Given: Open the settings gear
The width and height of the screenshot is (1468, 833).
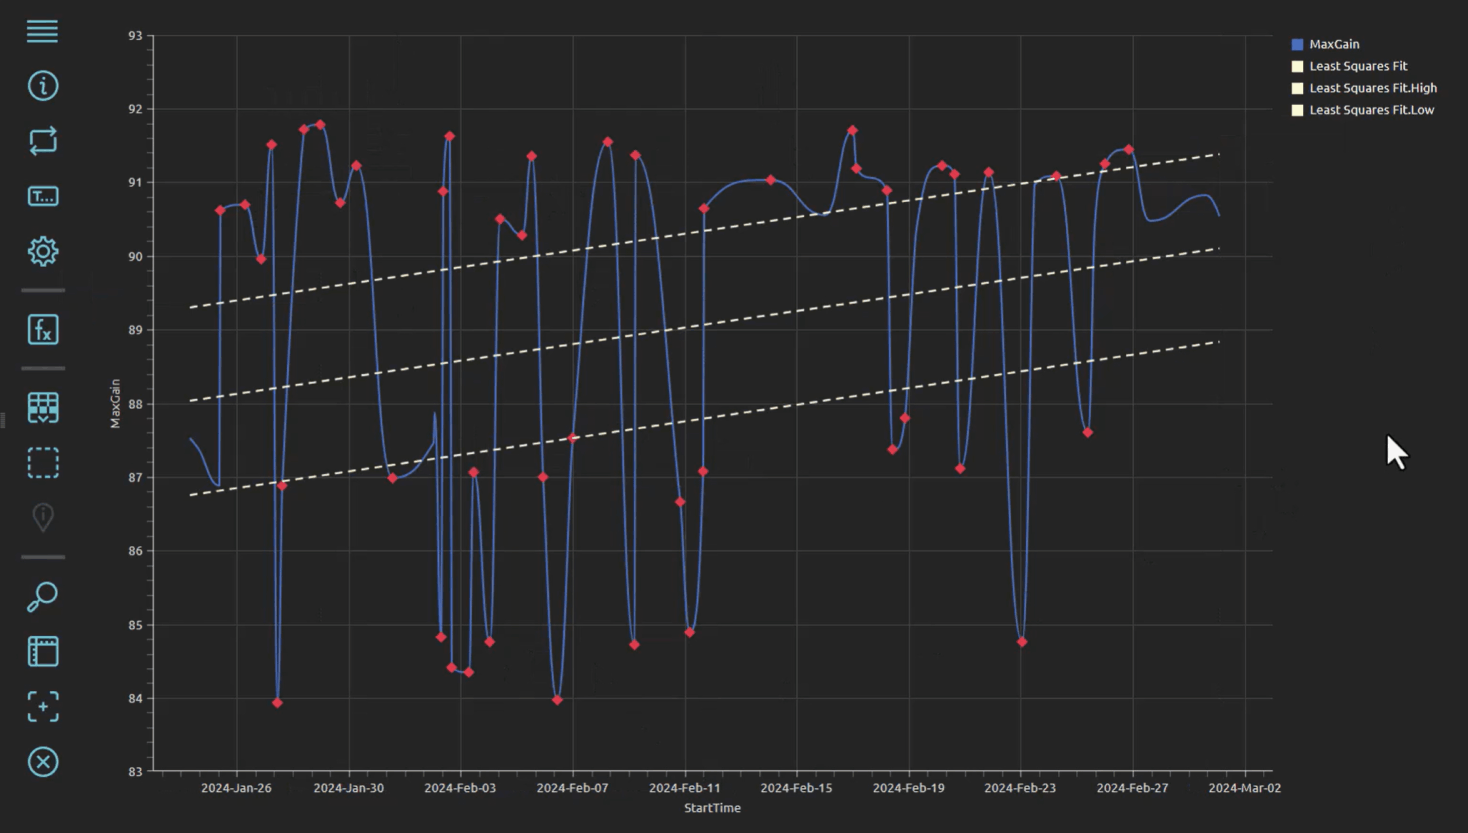Looking at the screenshot, I should coord(43,252).
